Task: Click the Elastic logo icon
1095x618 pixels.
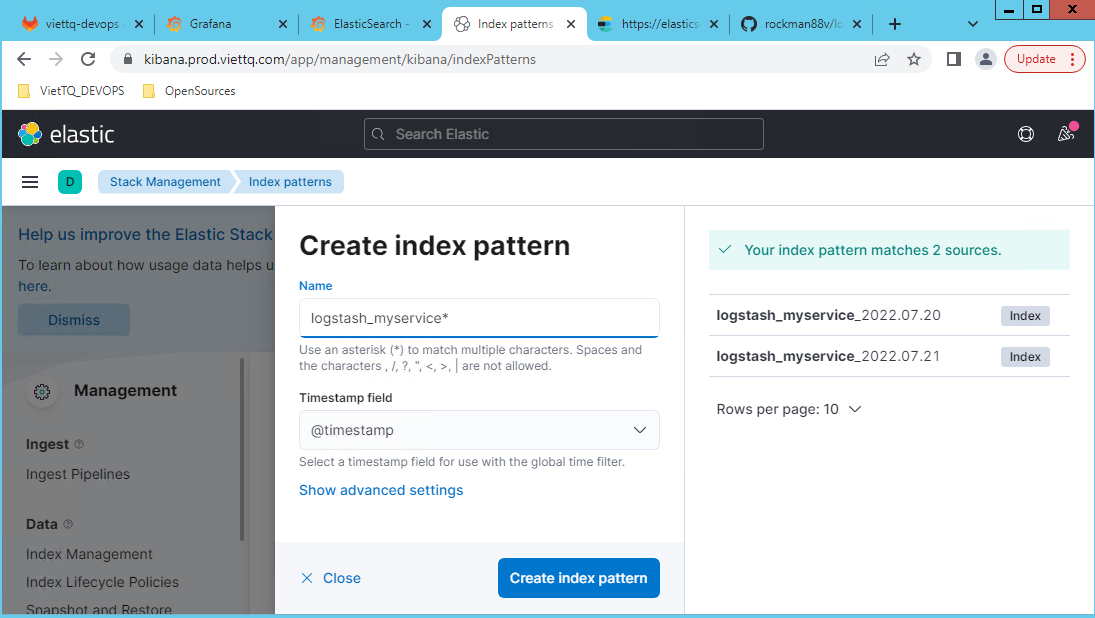Action: click(x=30, y=134)
